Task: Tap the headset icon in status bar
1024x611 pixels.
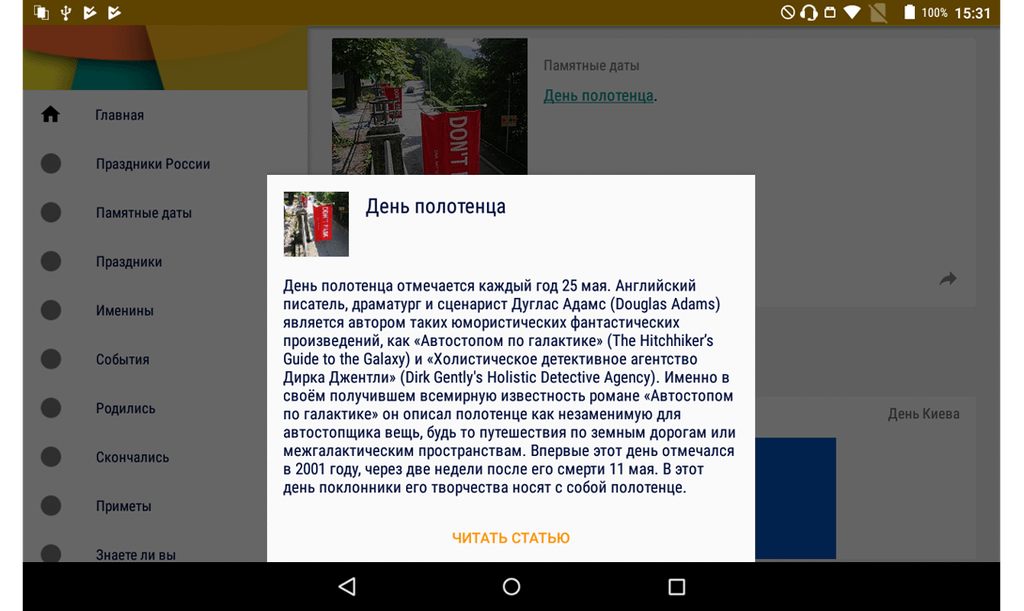Action: [x=808, y=12]
